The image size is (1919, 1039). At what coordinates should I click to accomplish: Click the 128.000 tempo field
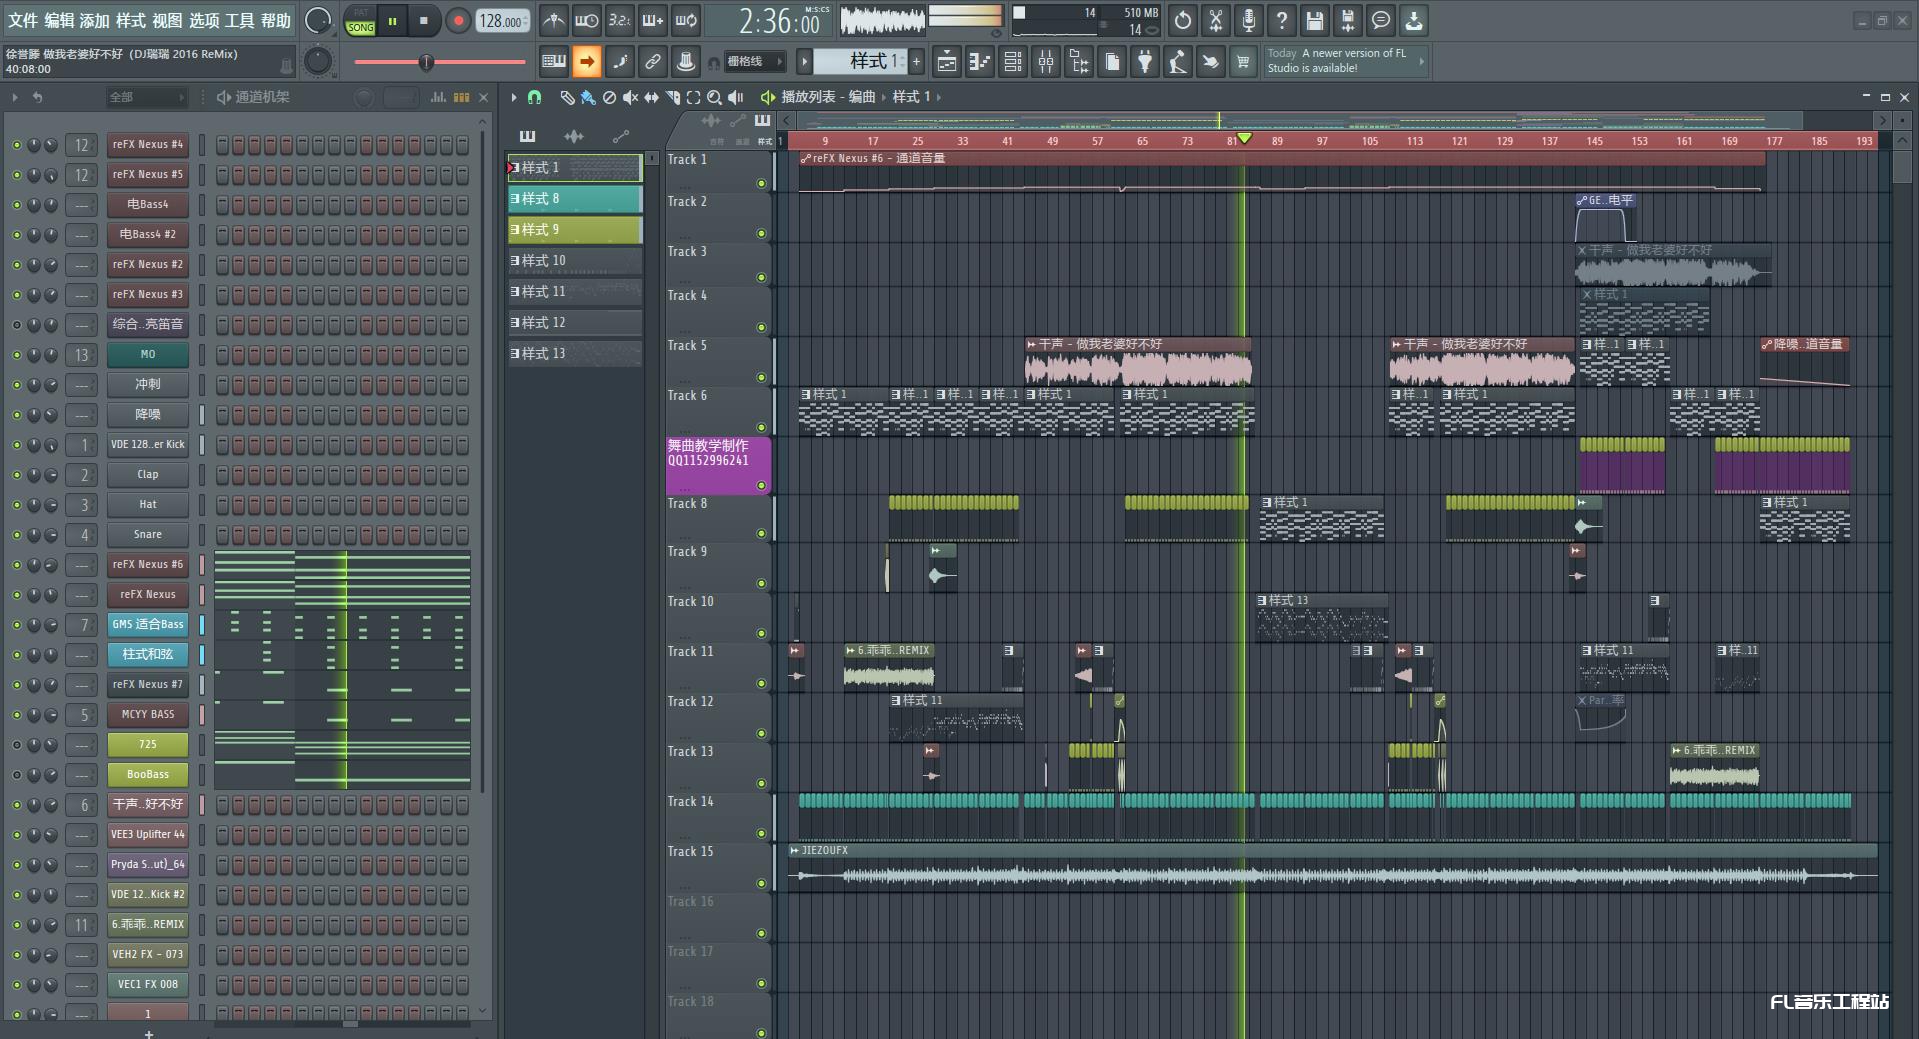pyautogui.click(x=503, y=20)
